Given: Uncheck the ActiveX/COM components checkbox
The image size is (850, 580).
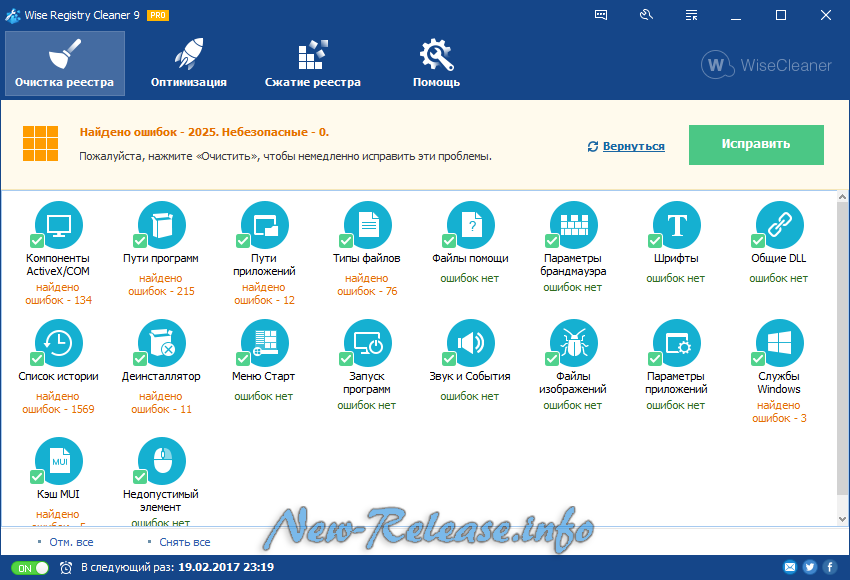Looking at the screenshot, I should click(37, 241).
